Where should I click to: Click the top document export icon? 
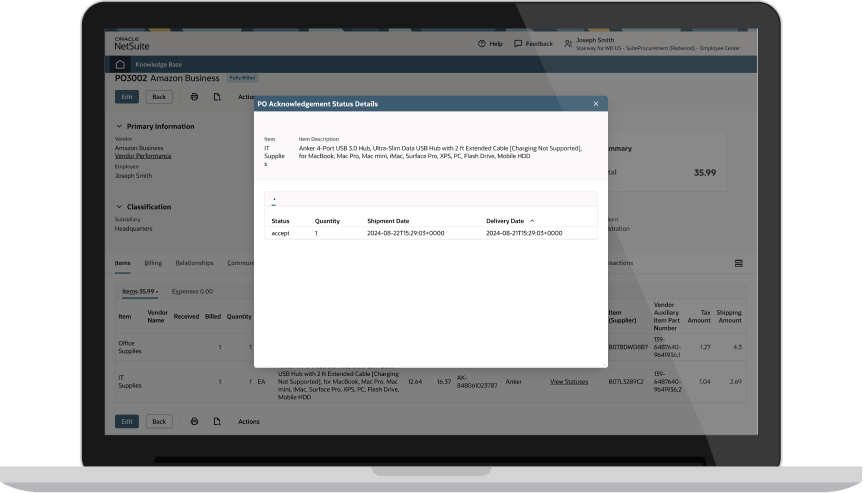[x=217, y=97]
